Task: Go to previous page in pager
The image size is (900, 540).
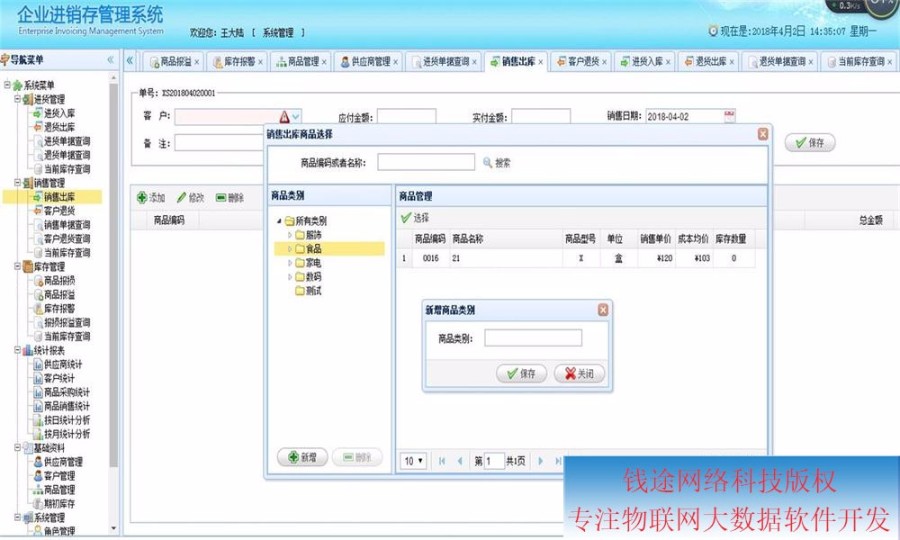Action: coord(460,461)
